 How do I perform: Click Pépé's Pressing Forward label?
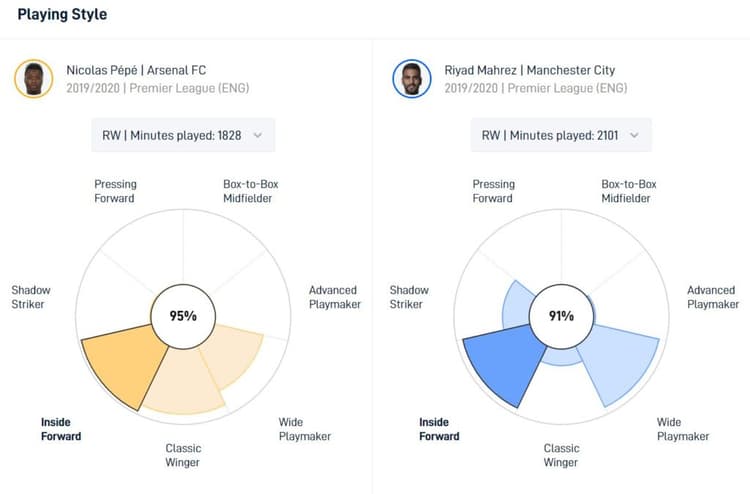pyautogui.click(x=115, y=191)
